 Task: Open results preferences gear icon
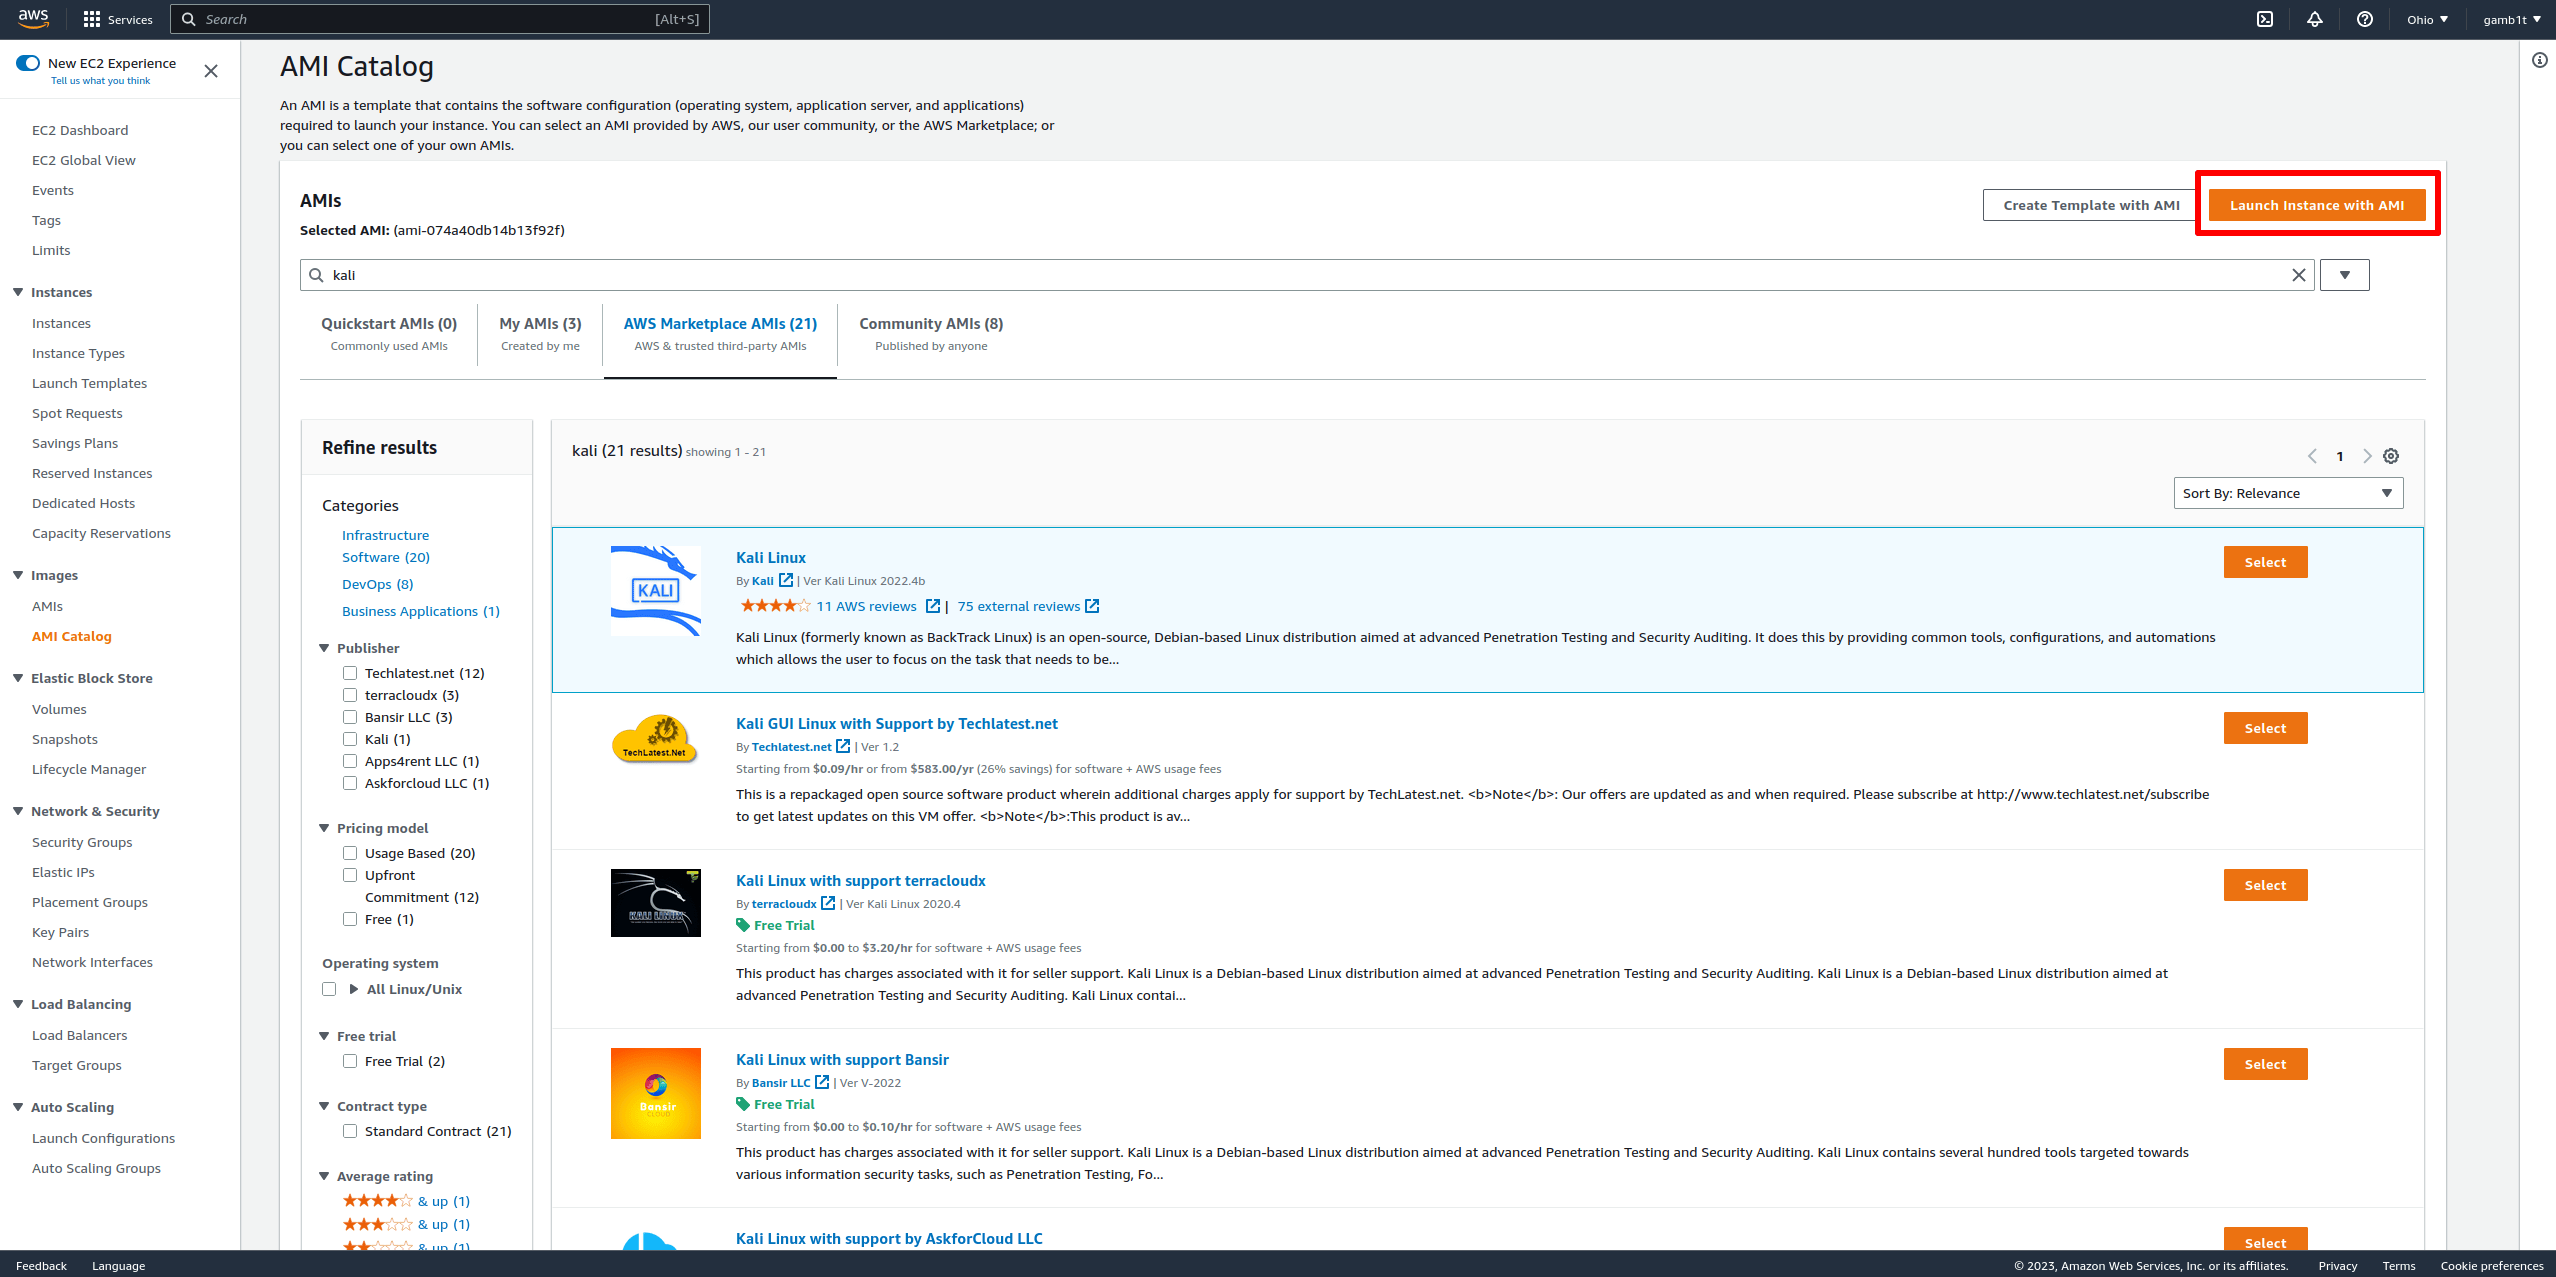coord(2391,456)
